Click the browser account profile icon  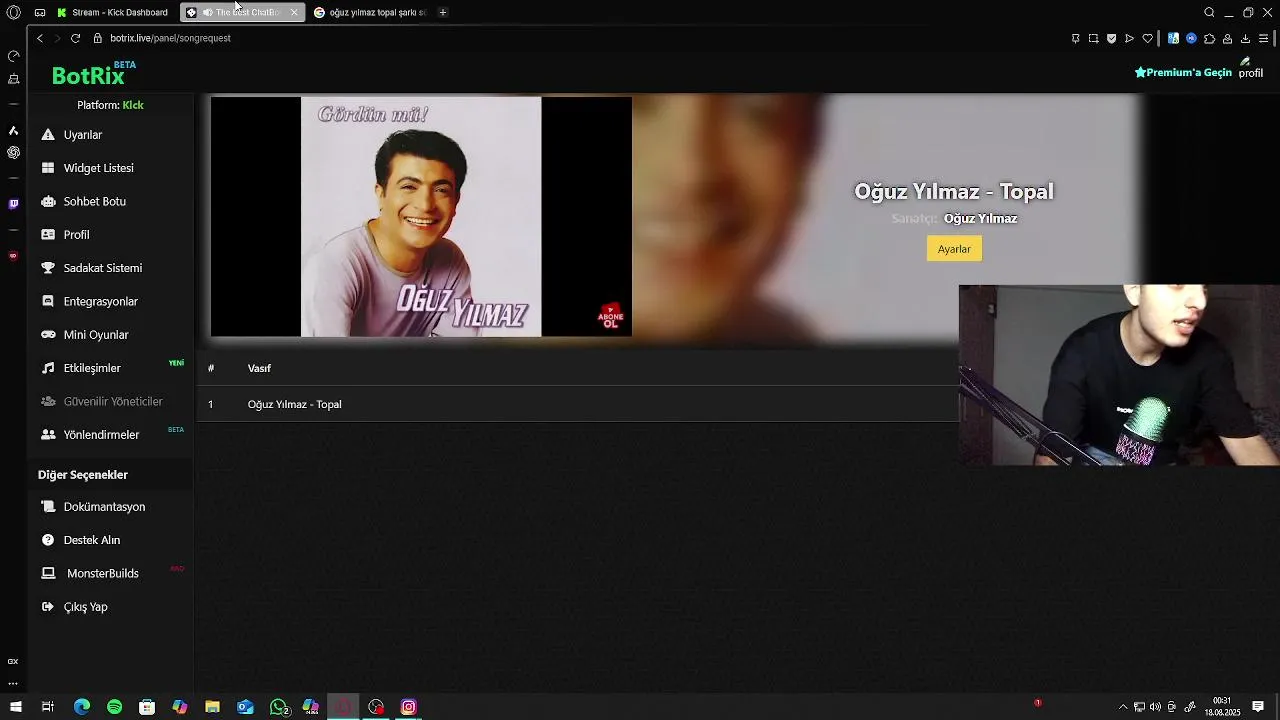pos(1227,38)
